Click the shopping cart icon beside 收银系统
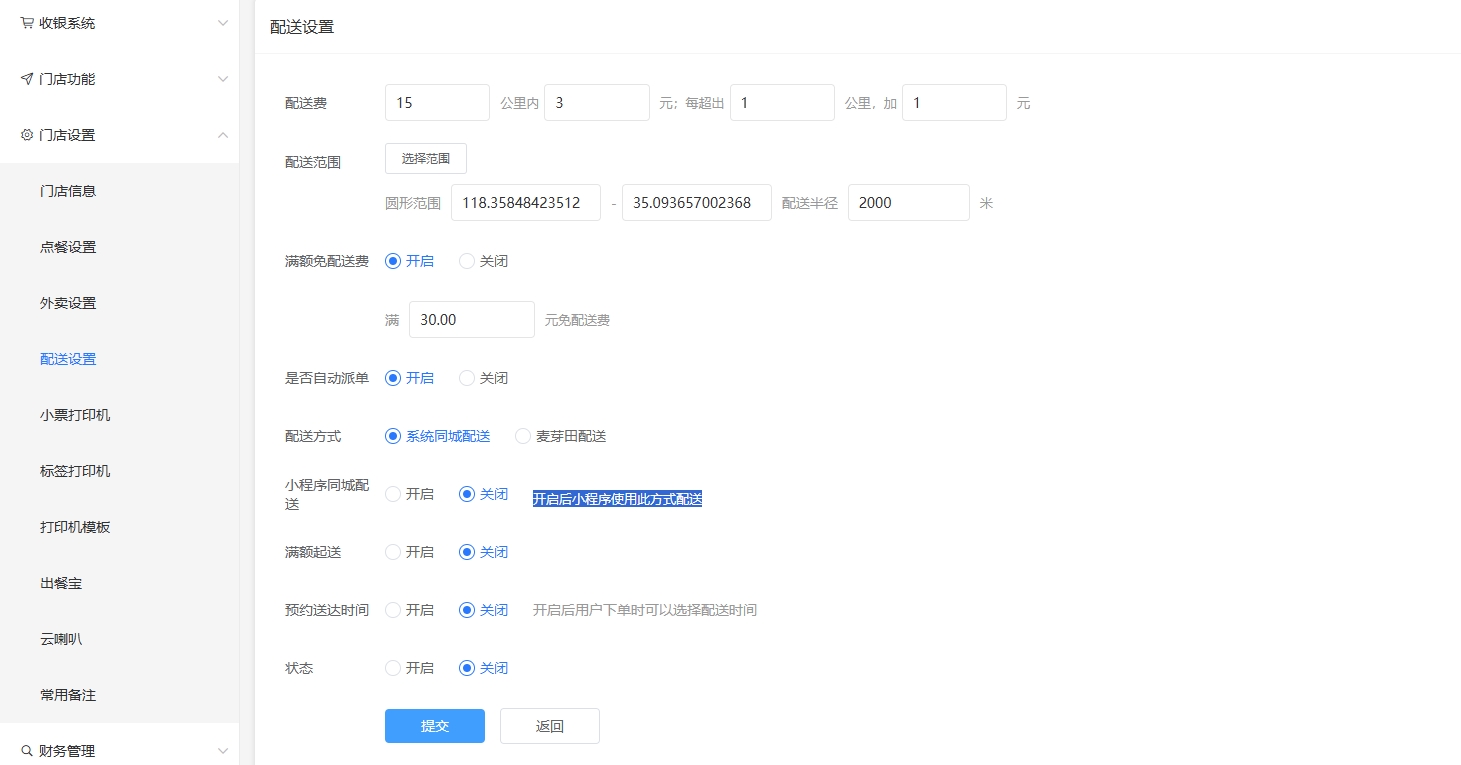 pos(27,23)
